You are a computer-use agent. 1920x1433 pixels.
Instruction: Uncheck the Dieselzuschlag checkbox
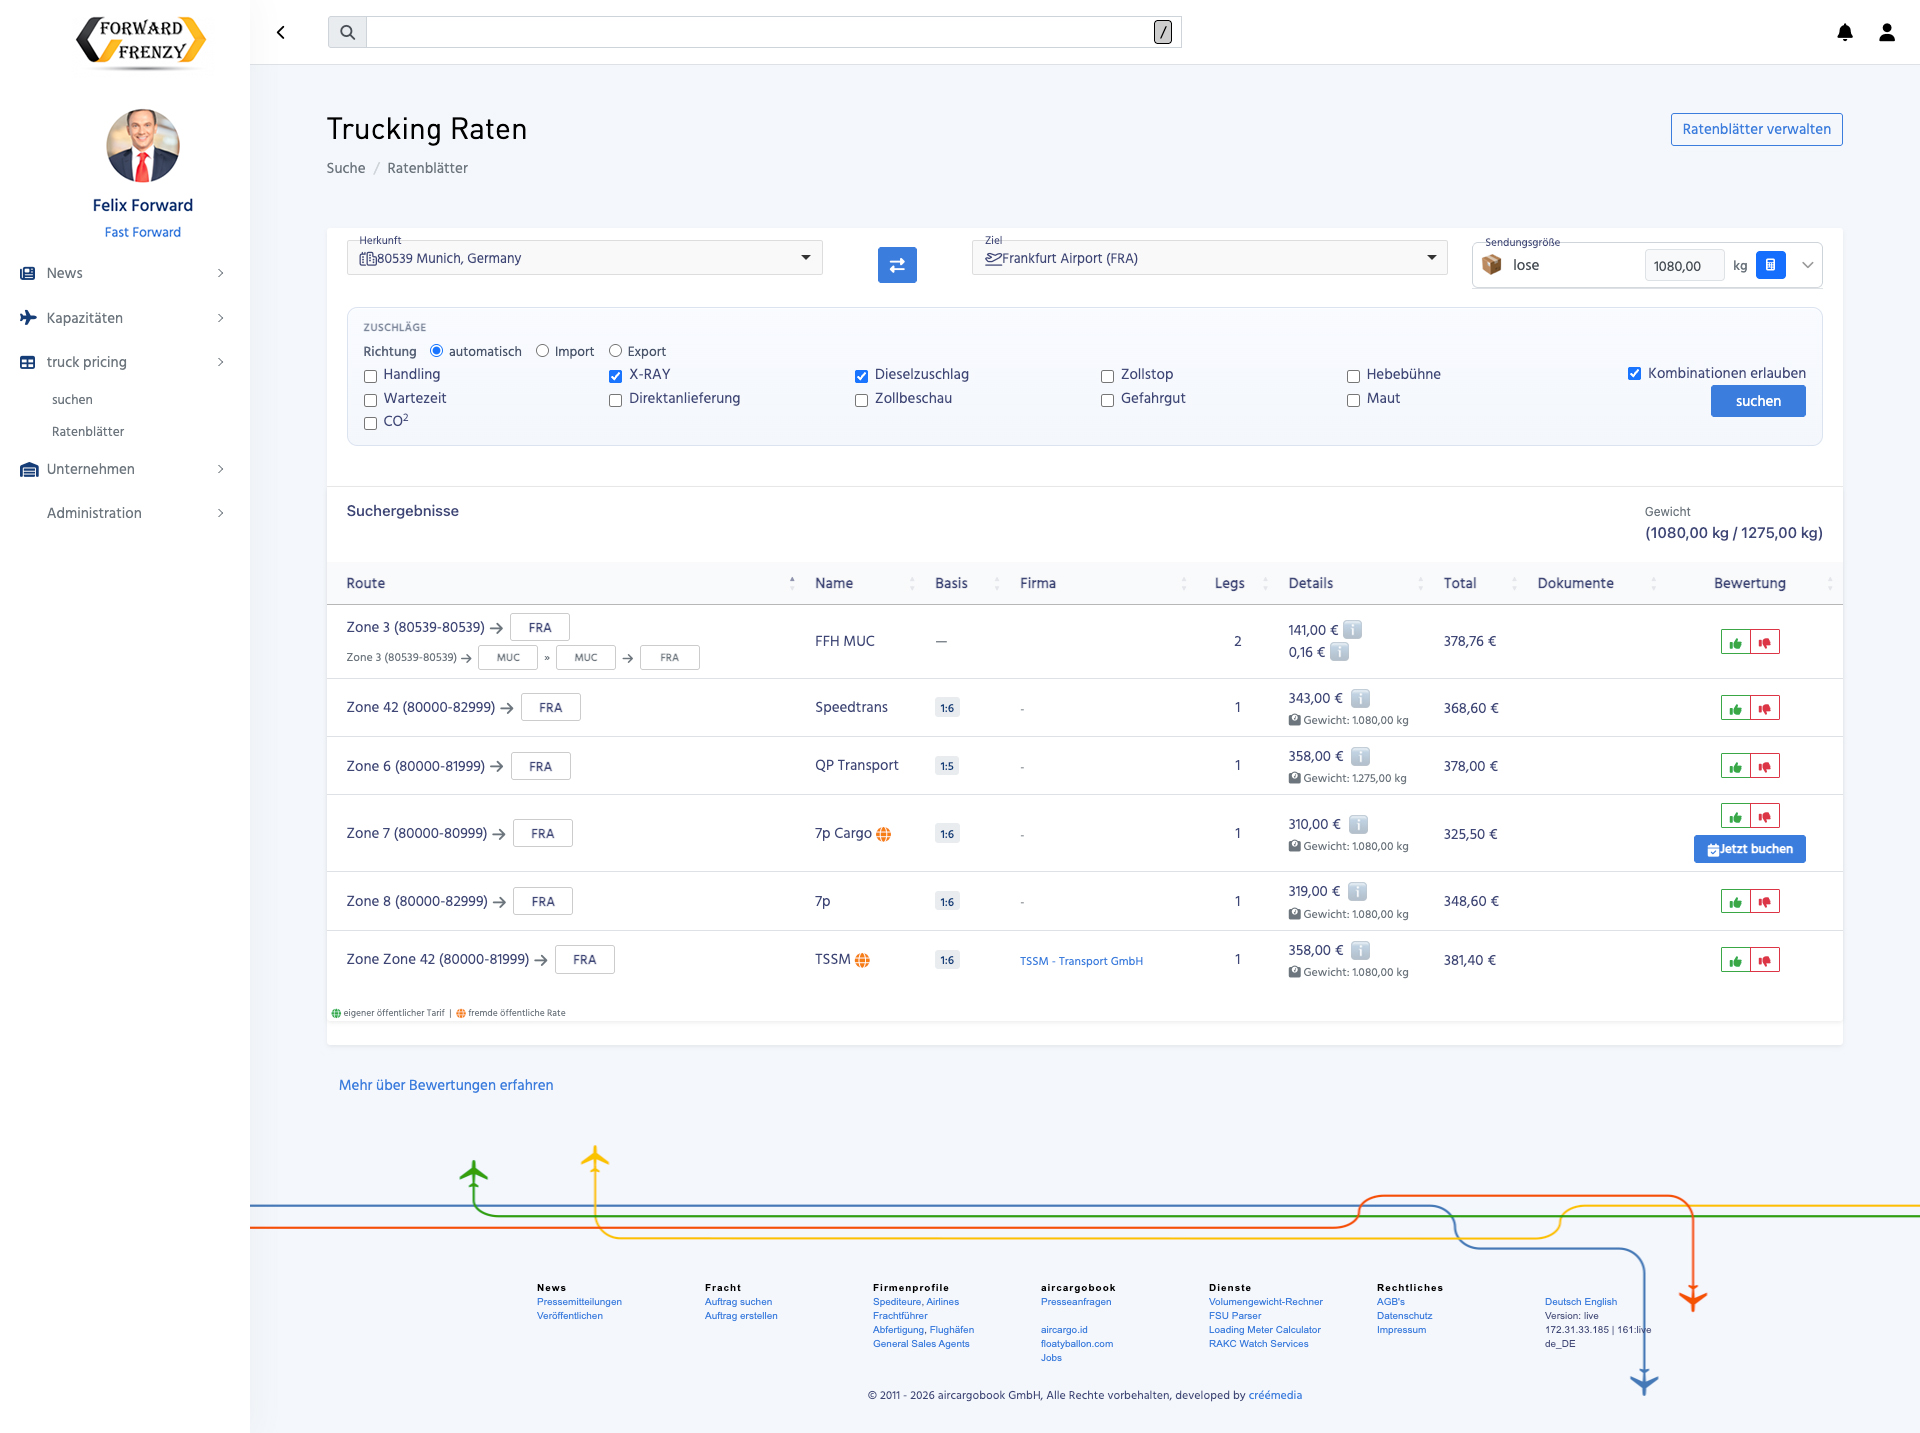tap(861, 376)
